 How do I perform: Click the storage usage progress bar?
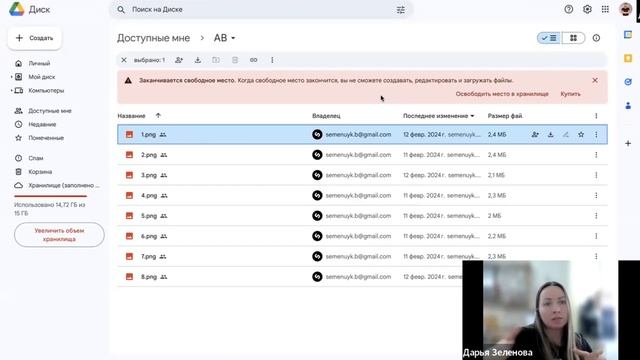tap(51, 196)
